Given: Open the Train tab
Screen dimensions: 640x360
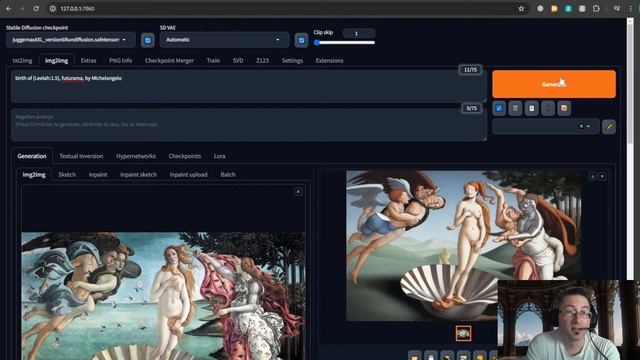Looking at the screenshot, I should point(213,60).
